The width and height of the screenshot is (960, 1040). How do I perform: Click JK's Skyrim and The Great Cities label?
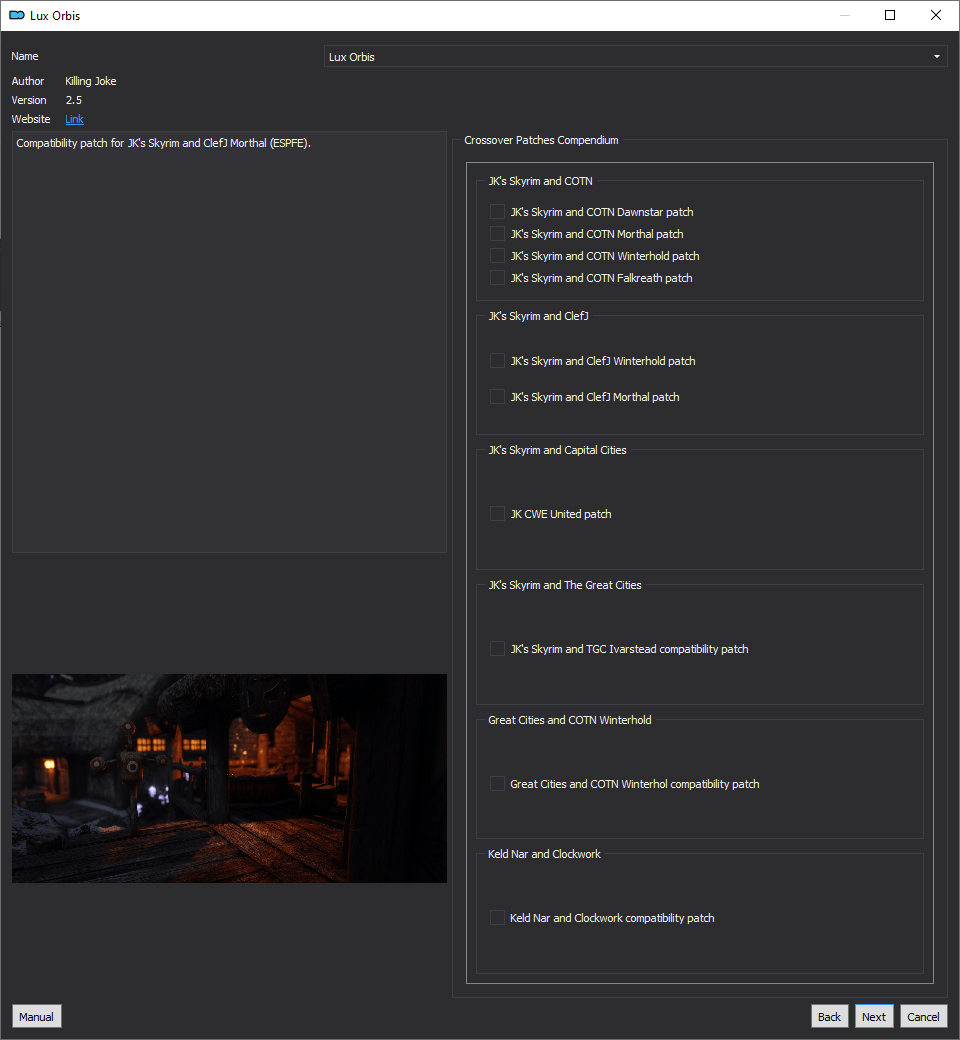[565, 585]
